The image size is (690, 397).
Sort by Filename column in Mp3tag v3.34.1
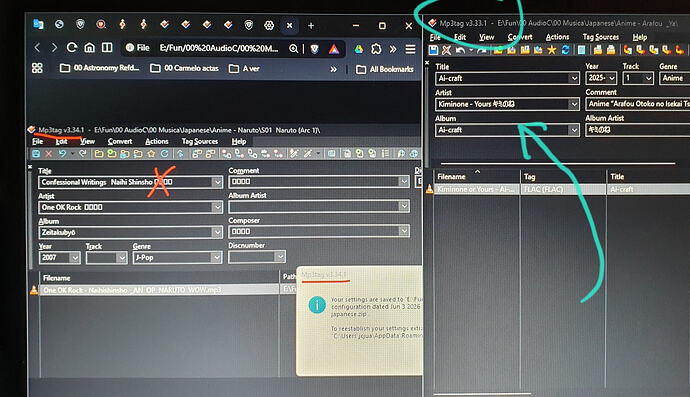[x=160, y=278]
